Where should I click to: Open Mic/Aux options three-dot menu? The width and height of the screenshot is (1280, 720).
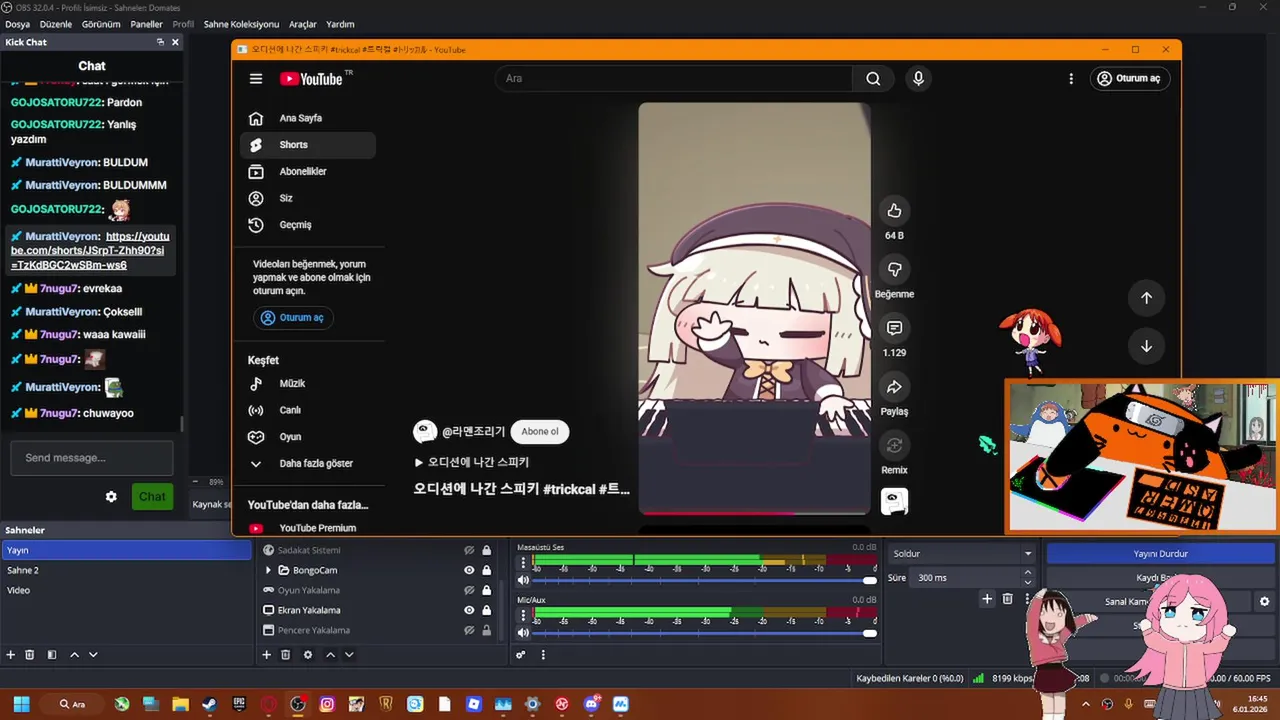point(523,616)
